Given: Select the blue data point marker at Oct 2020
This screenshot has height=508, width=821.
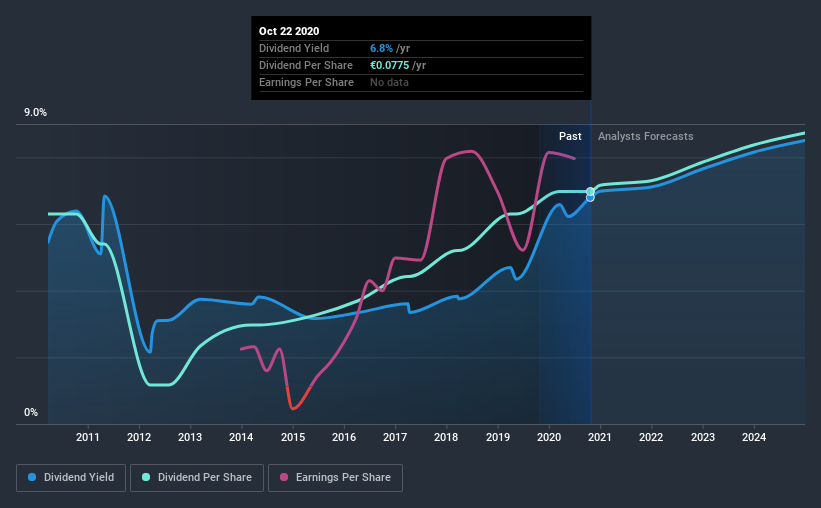Looking at the screenshot, I should click(x=590, y=198).
